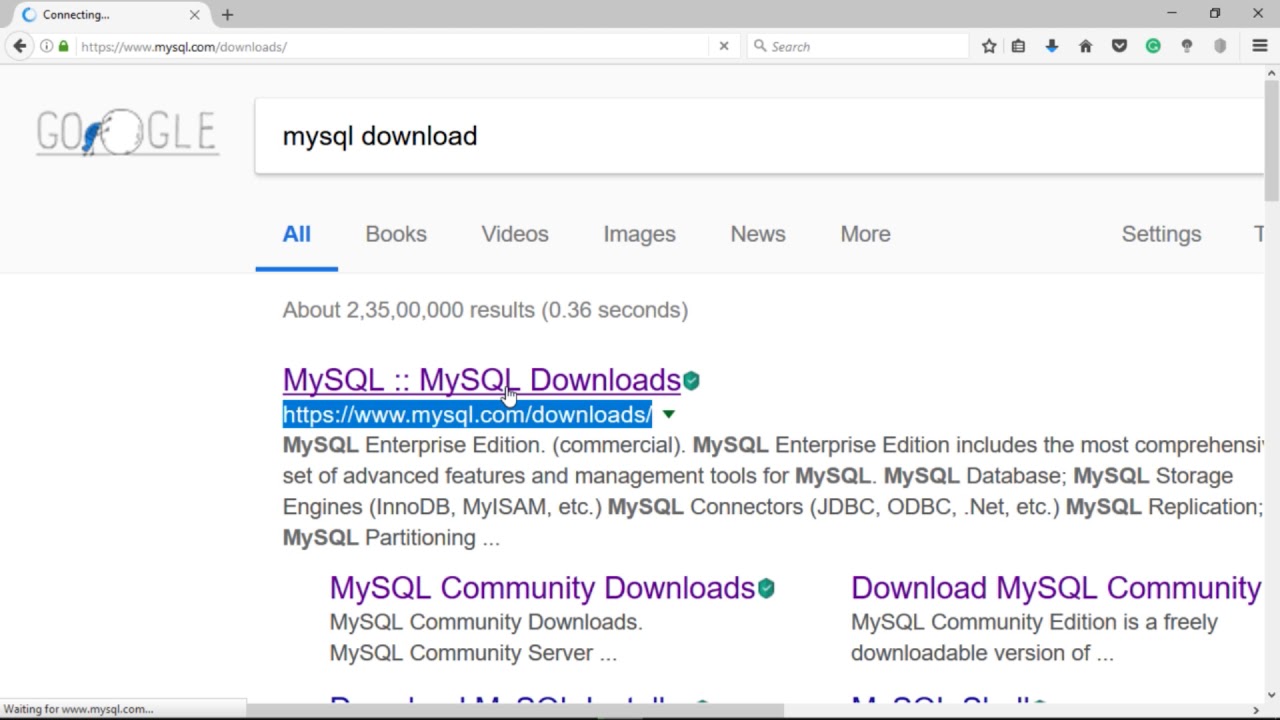Click the verified badge beside MySQL Community Downloads
1280x720 pixels.
tap(766, 589)
